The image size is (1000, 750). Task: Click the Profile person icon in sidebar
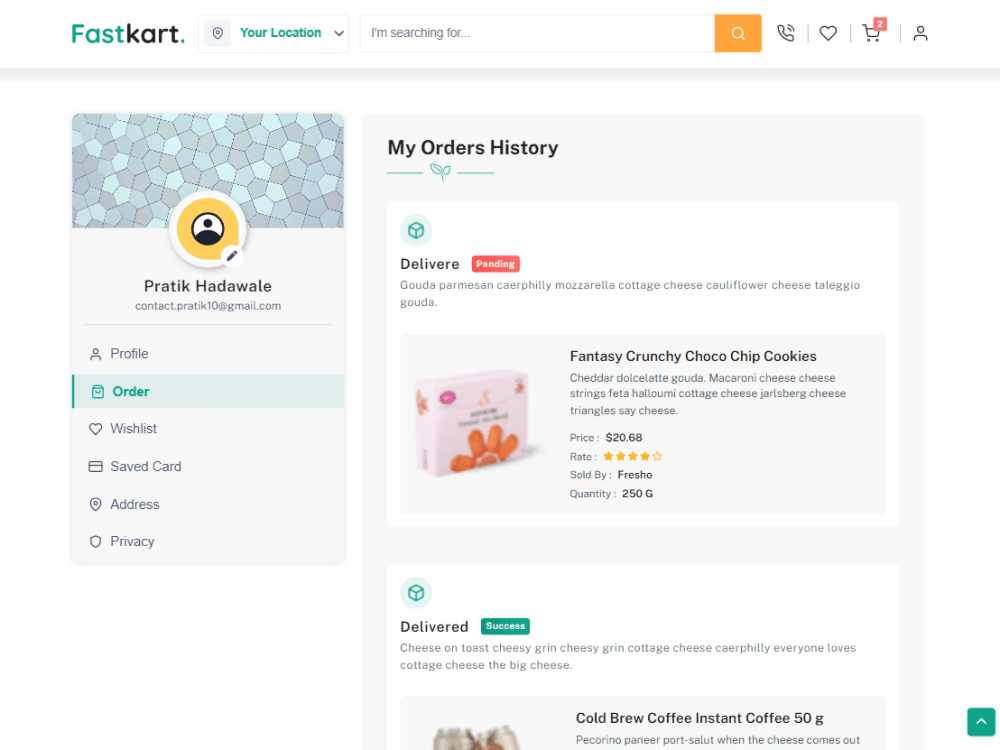point(95,355)
